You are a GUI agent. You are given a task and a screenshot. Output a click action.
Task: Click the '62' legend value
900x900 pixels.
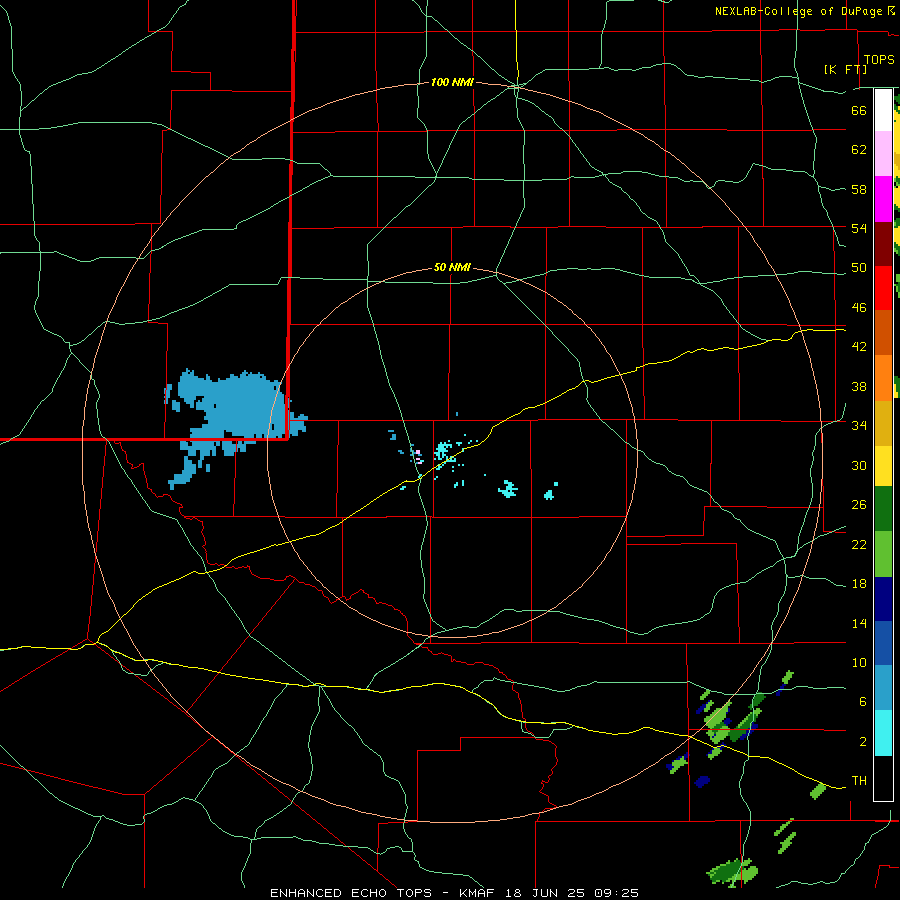pos(859,150)
